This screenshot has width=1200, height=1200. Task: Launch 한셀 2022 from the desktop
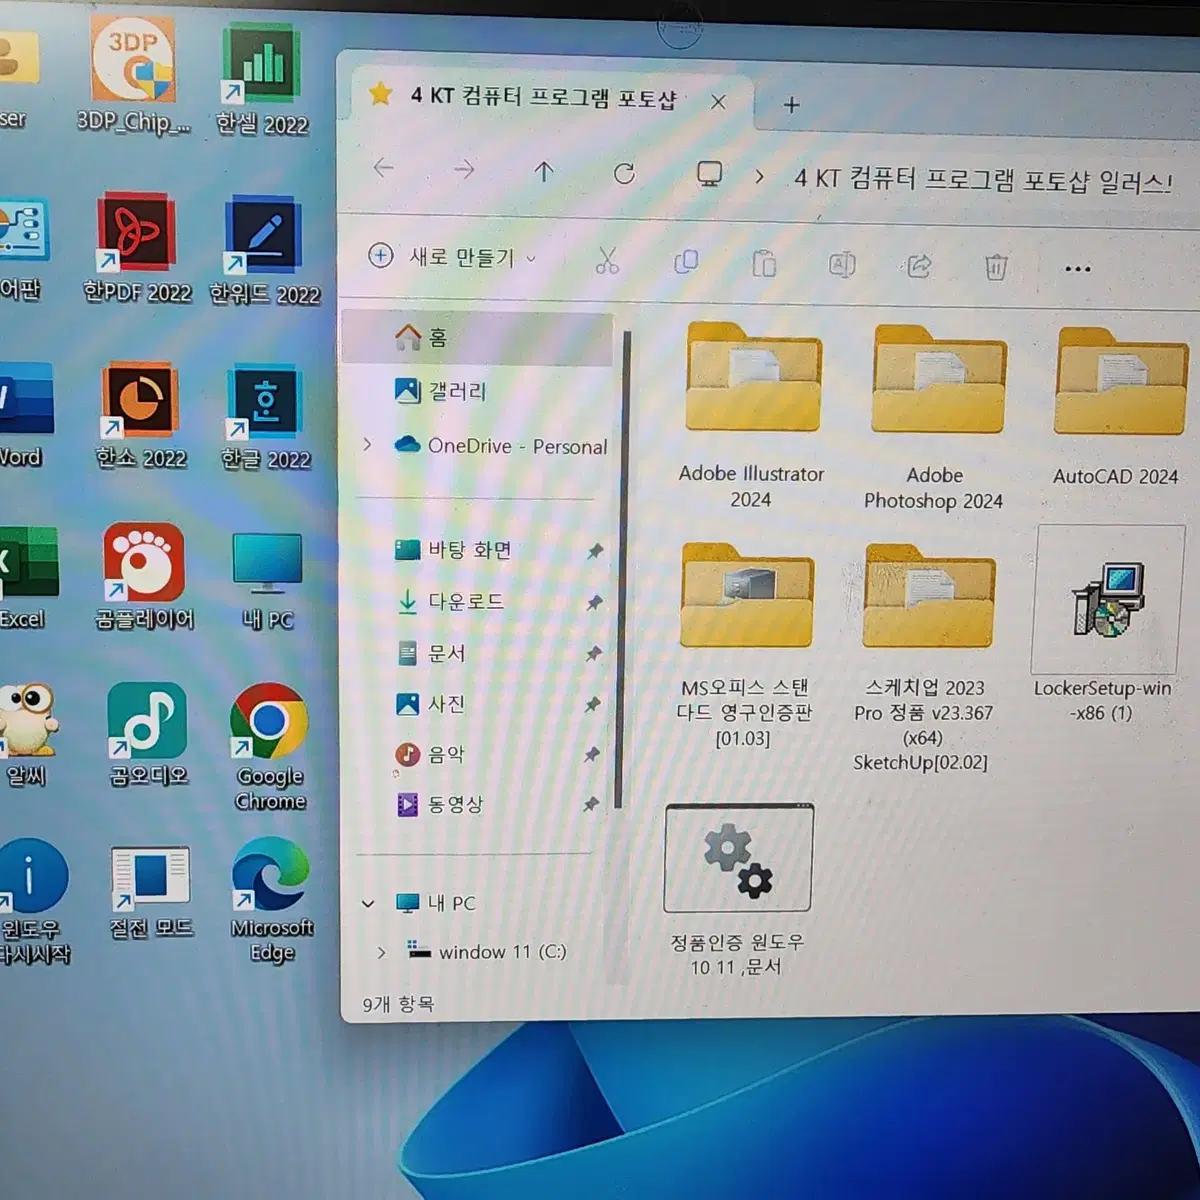click(x=262, y=80)
